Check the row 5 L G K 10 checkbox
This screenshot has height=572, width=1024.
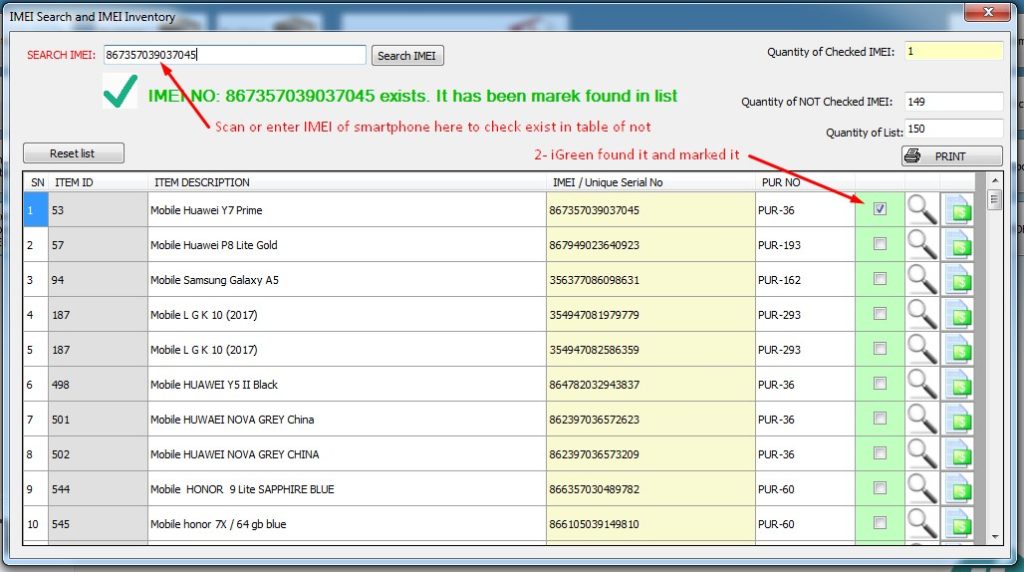(x=880, y=349)
